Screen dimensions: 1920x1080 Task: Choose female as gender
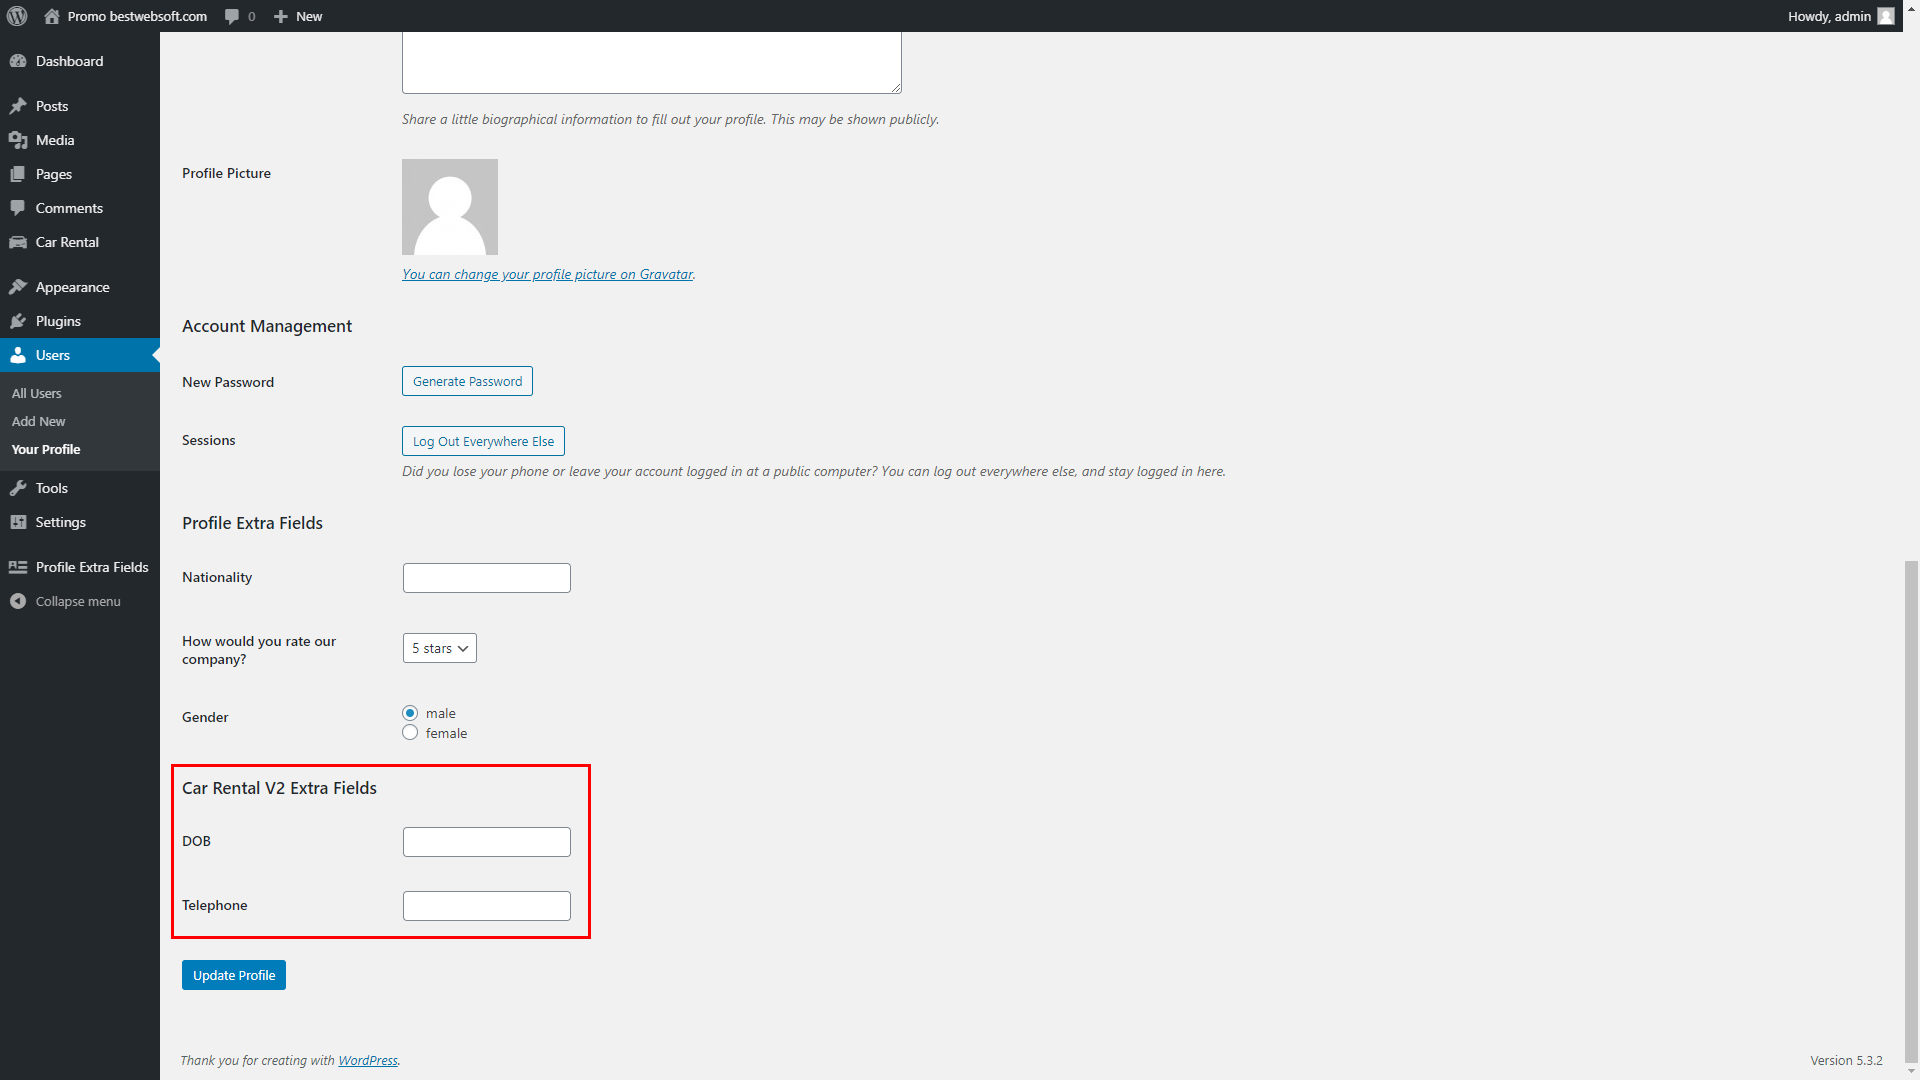tap(410, 732)
